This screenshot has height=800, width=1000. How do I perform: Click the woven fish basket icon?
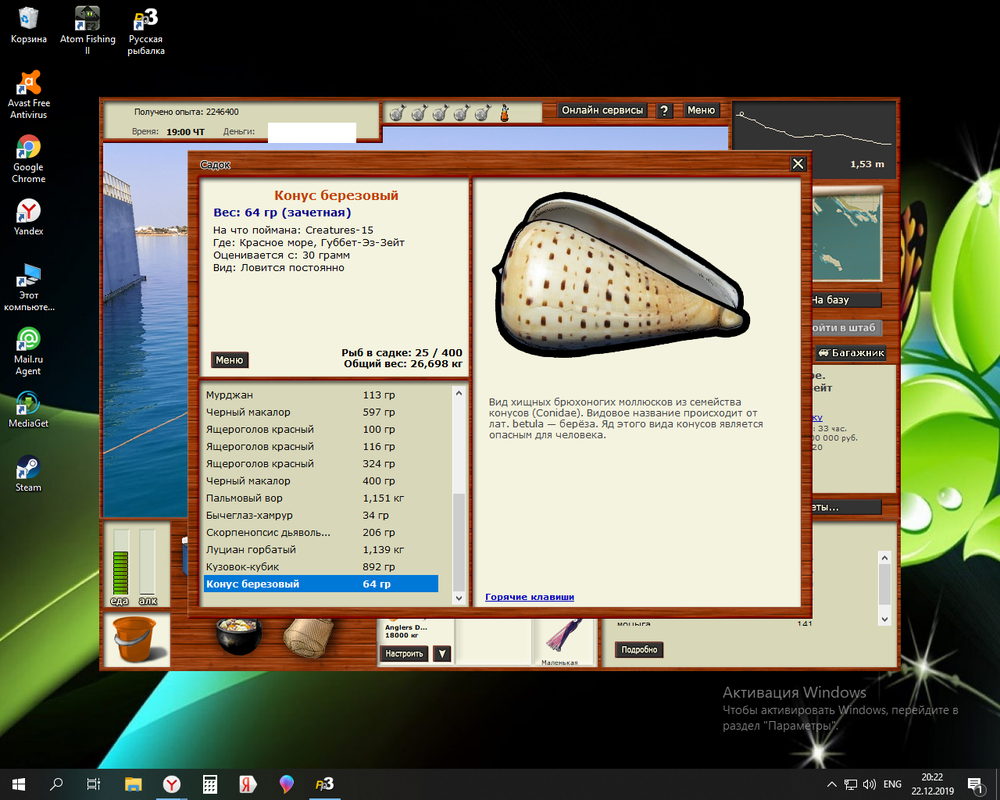tap(303, 638)
